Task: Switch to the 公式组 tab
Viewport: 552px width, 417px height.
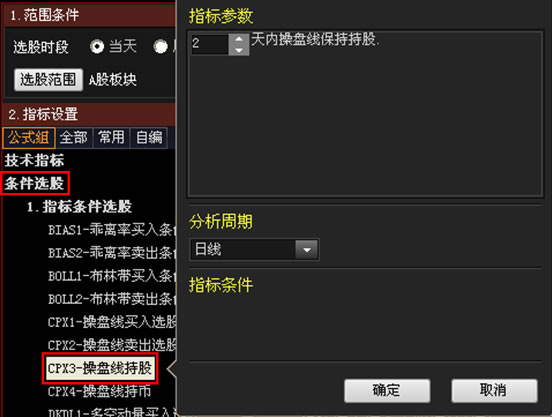Action: (x=29, y=138)
